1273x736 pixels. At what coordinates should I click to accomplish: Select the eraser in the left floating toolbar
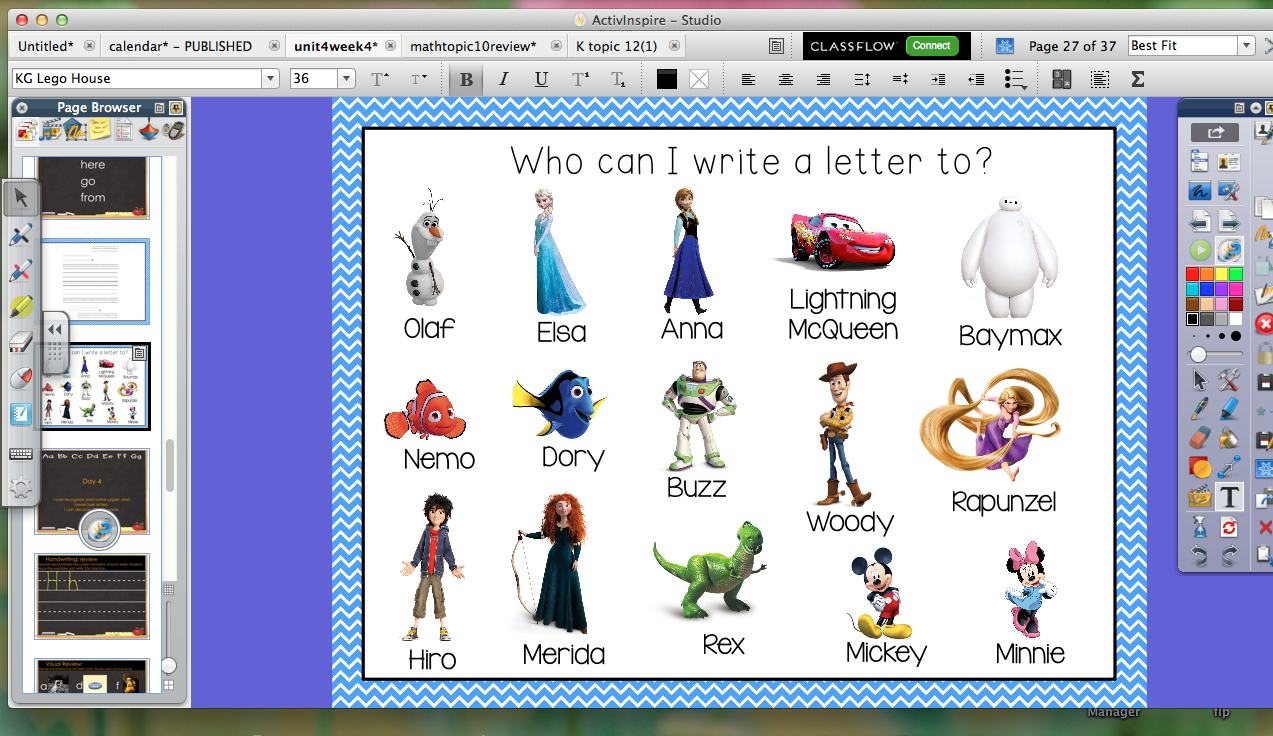coord(21,343)
